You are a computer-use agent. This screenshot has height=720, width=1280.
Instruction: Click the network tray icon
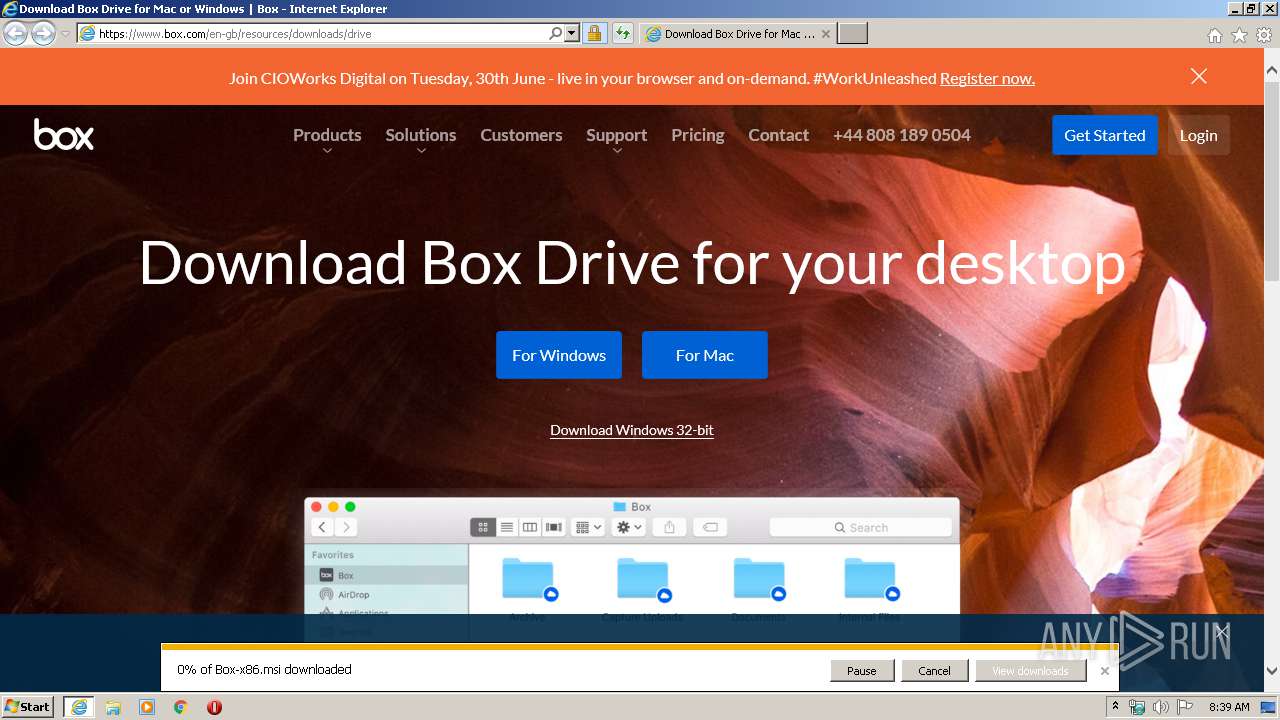(x=1137, y=707)
